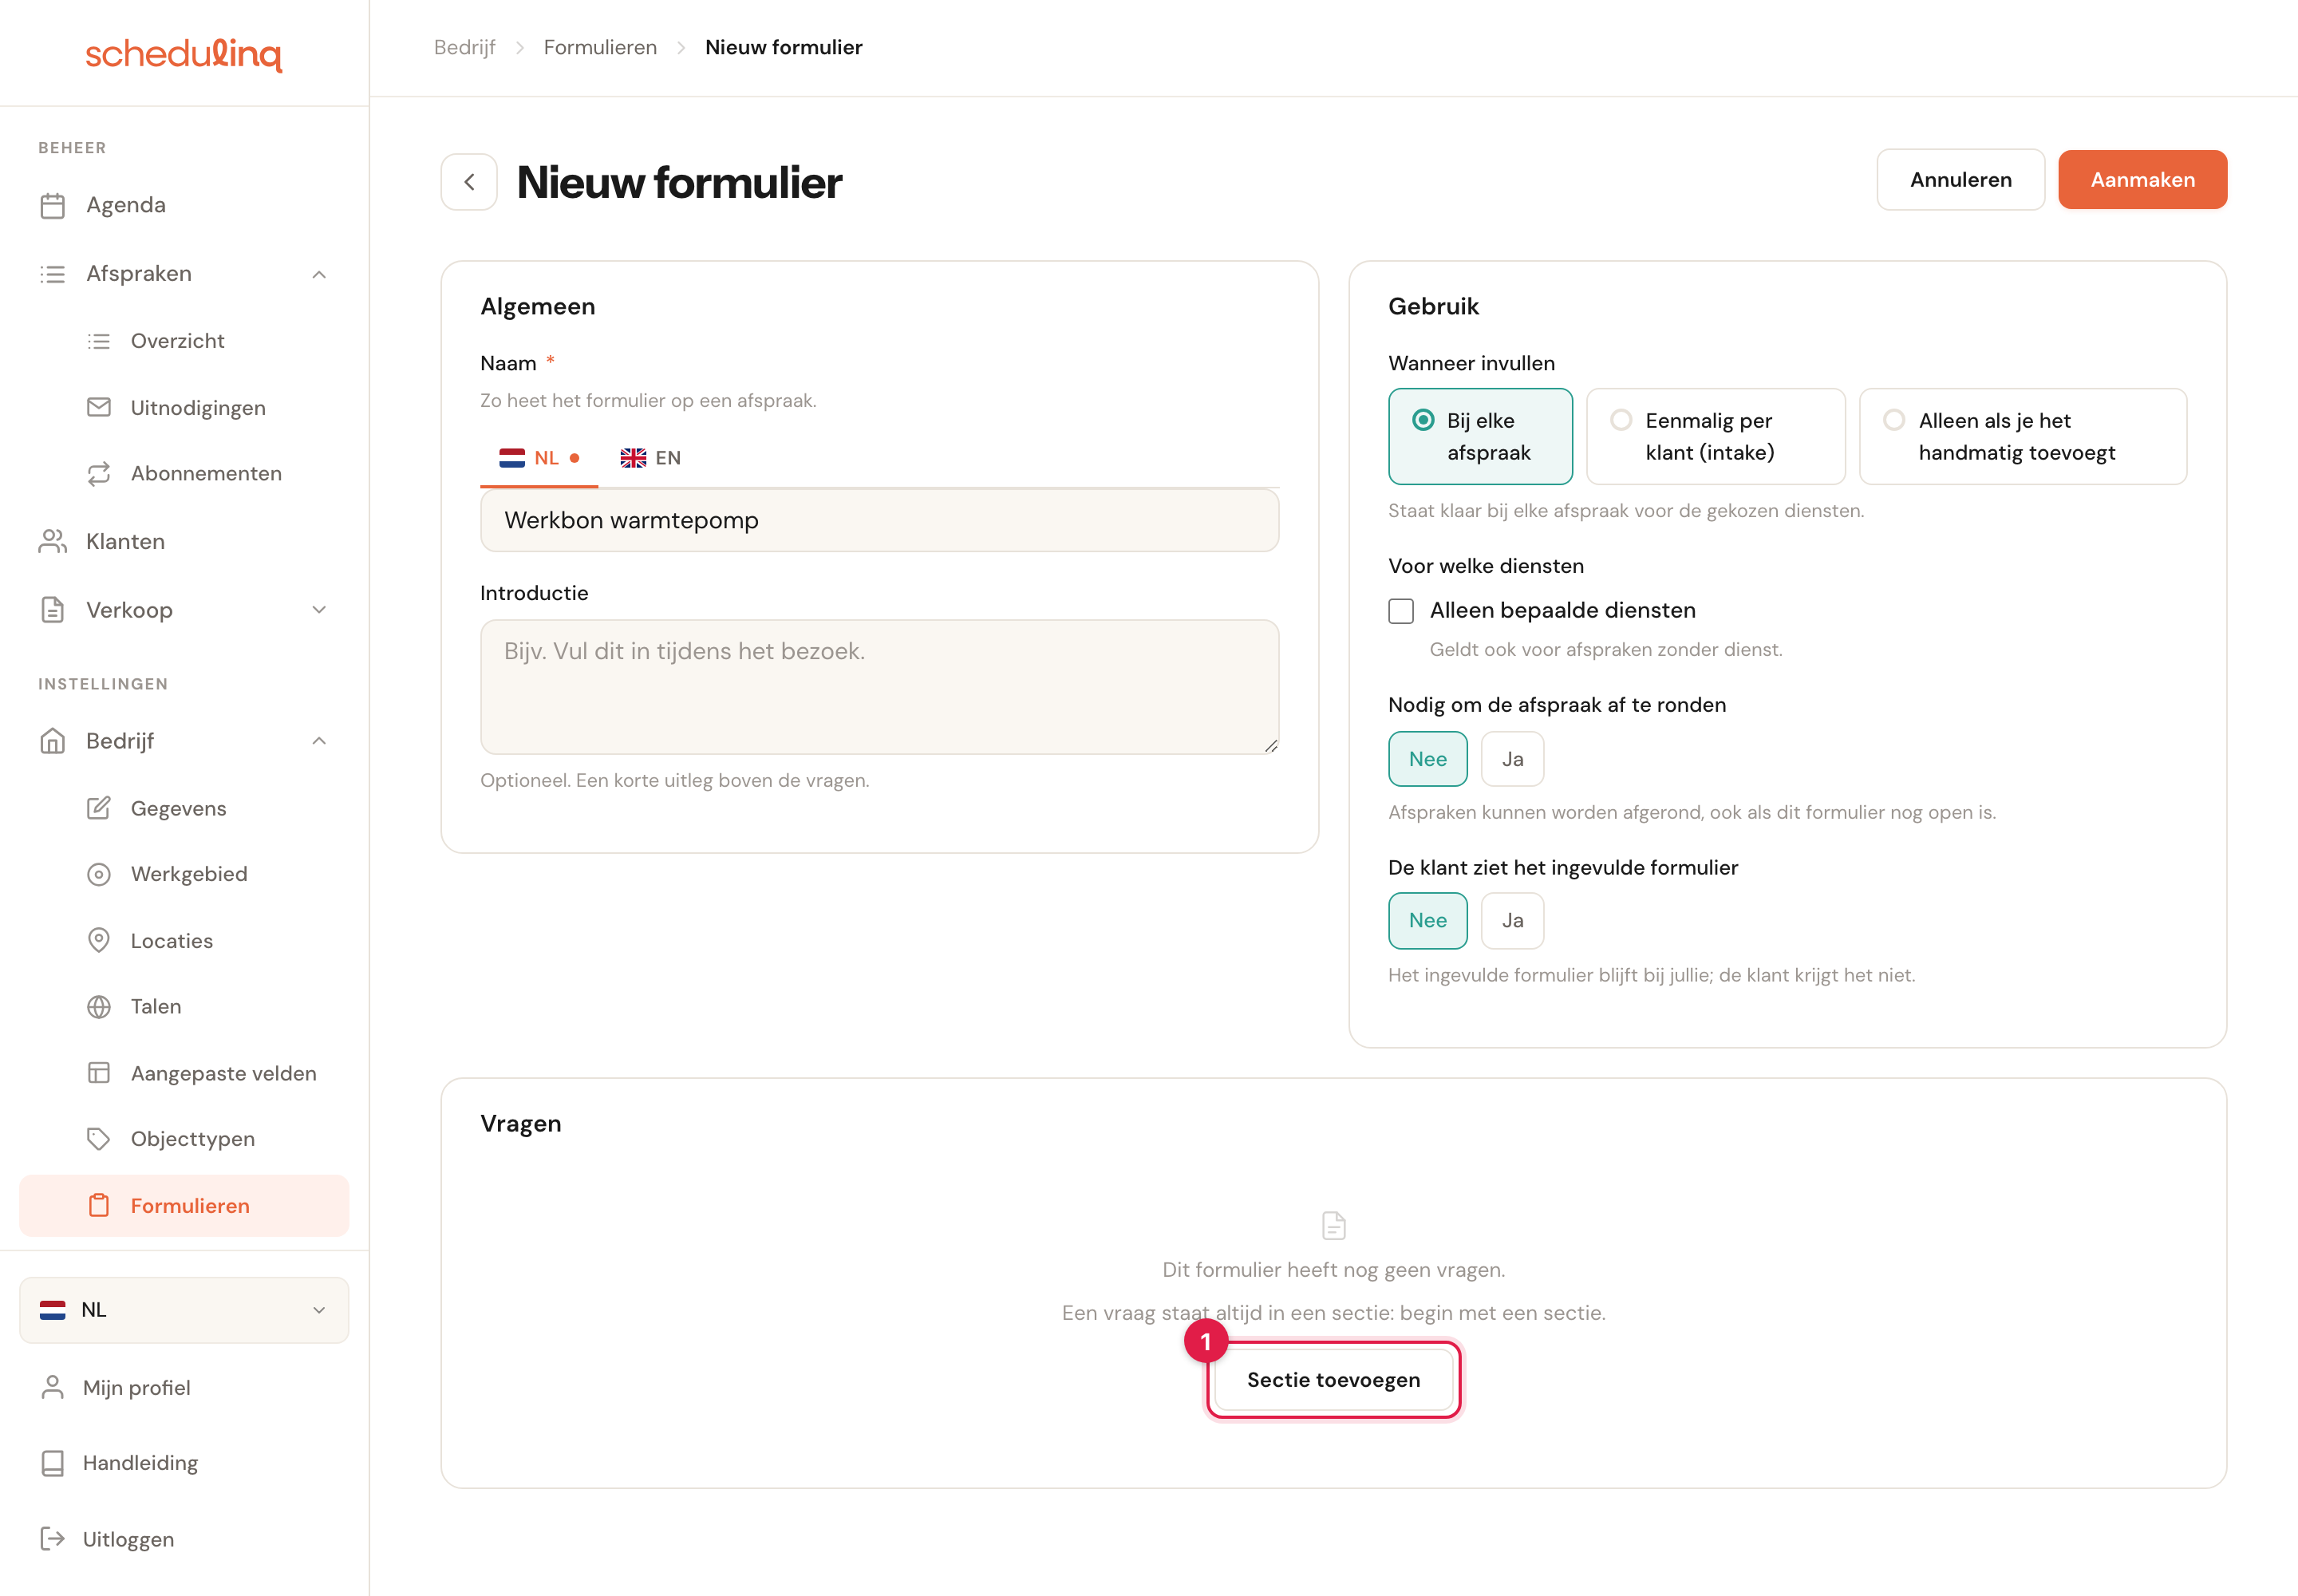Image resolution: width=2298 pixels, height=1596 pixels.
Task: Open the Agenda calendar icon
Action: coord(52,205)
